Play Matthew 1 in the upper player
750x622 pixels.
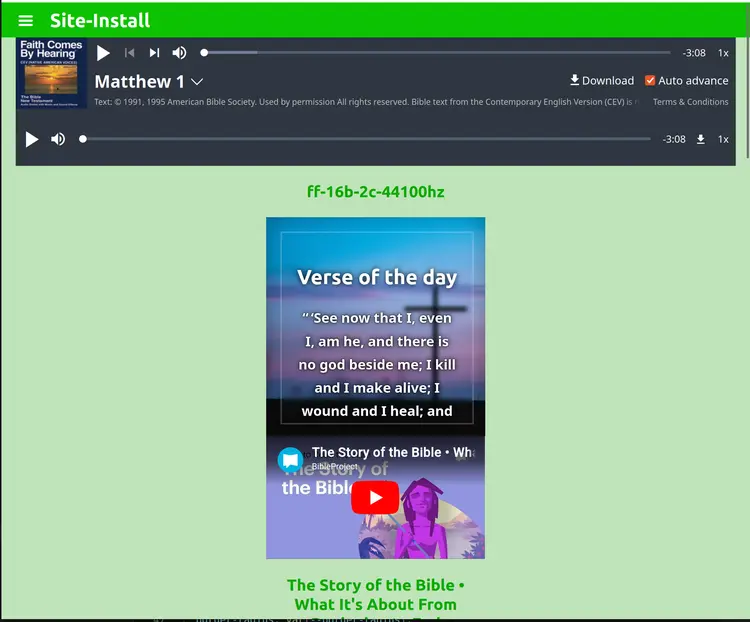(103, 53)
